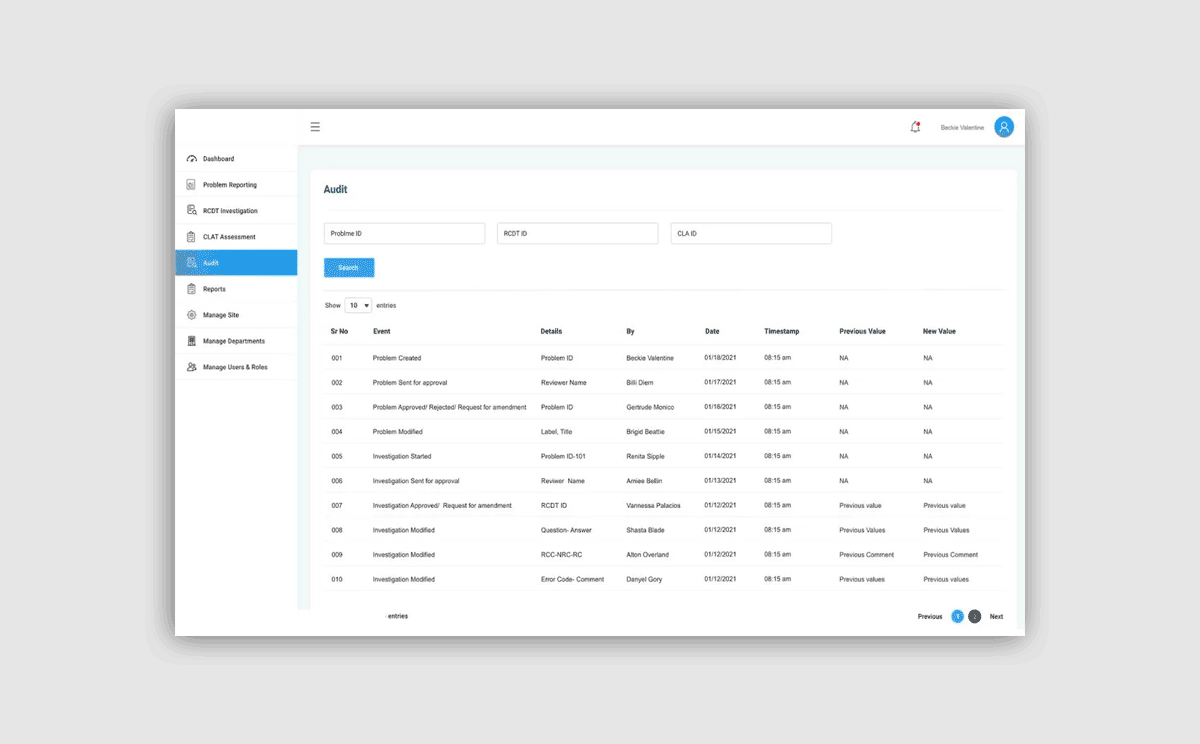The height and width of the screenshot is (744, 1200).
Task: Sort by New Value column header
Action: 940,331
